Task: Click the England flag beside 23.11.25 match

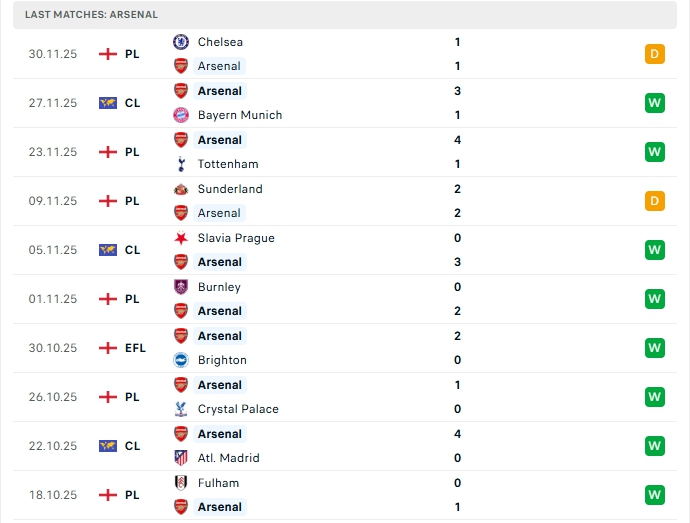Action: point(108,152)
